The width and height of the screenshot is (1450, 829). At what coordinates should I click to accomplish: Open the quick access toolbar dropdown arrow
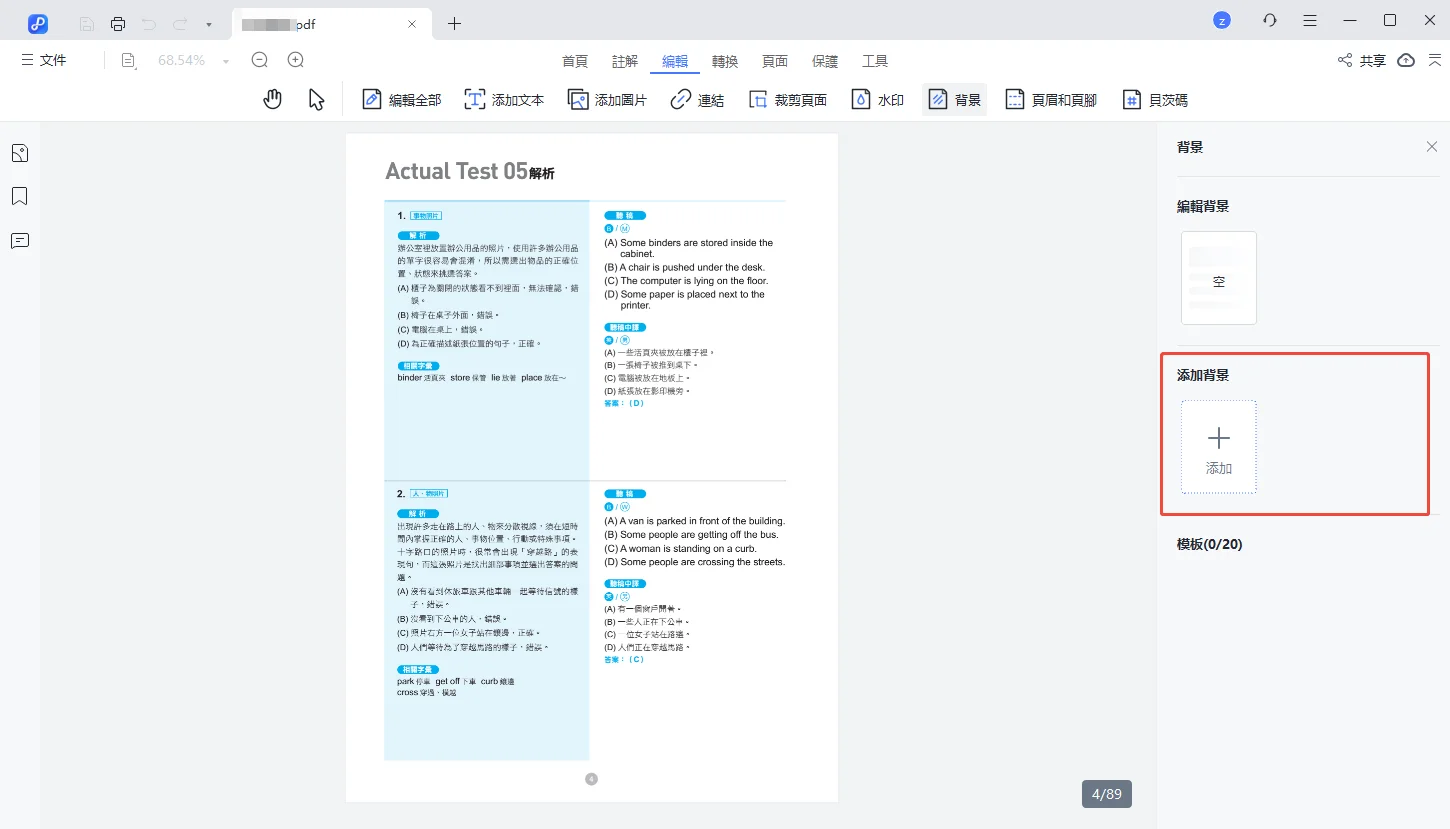(x=208, y=23)
